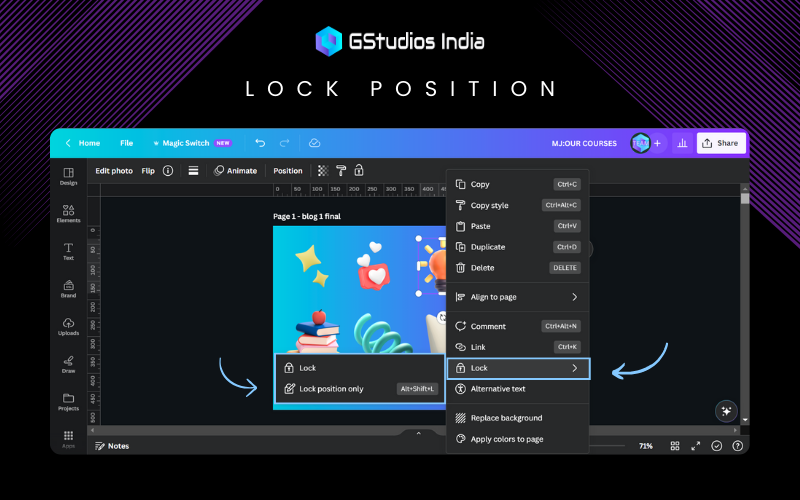Image resolution: width=800 pixels, height=500 pixels.
Task: Open Magic Switch feature
Action: [192, 143]
